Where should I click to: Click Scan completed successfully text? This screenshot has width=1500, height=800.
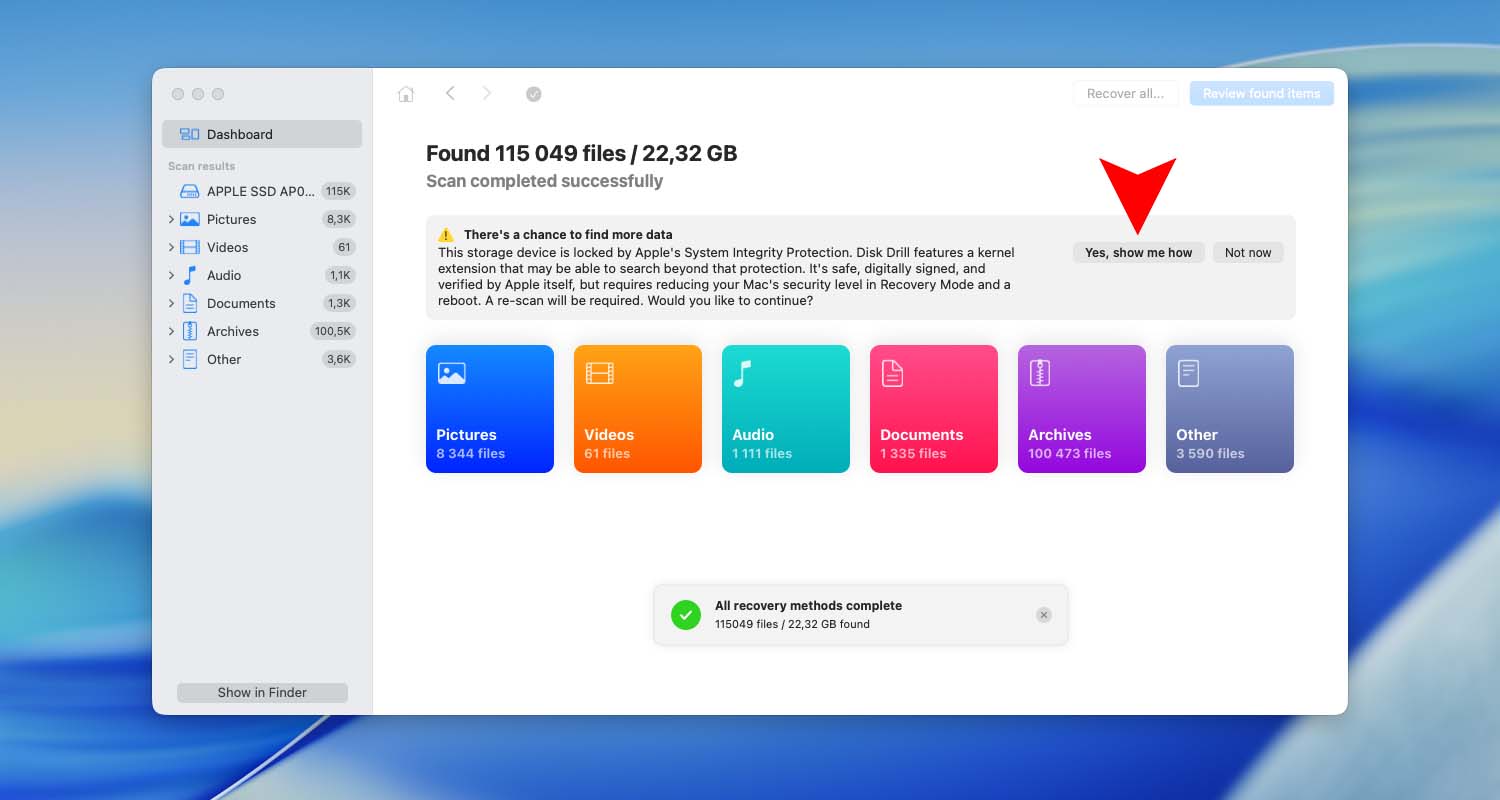(544, 181)
